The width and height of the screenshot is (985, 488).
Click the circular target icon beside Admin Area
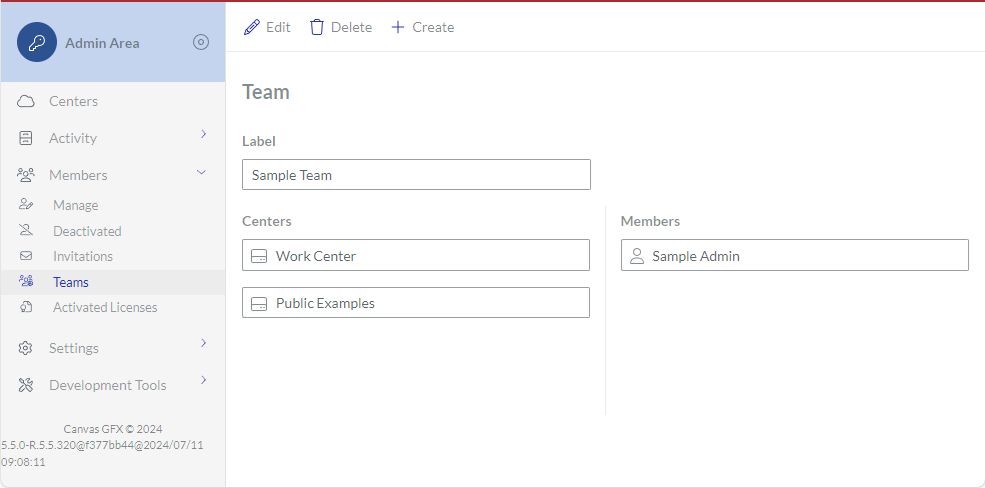[x=200, y=42]
